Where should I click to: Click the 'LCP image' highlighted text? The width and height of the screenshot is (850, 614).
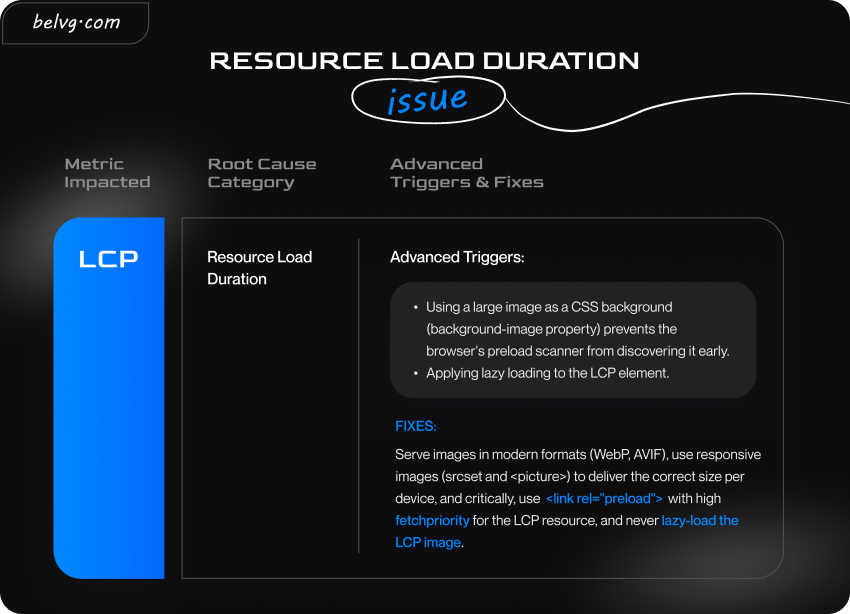[x=428, y=542]
